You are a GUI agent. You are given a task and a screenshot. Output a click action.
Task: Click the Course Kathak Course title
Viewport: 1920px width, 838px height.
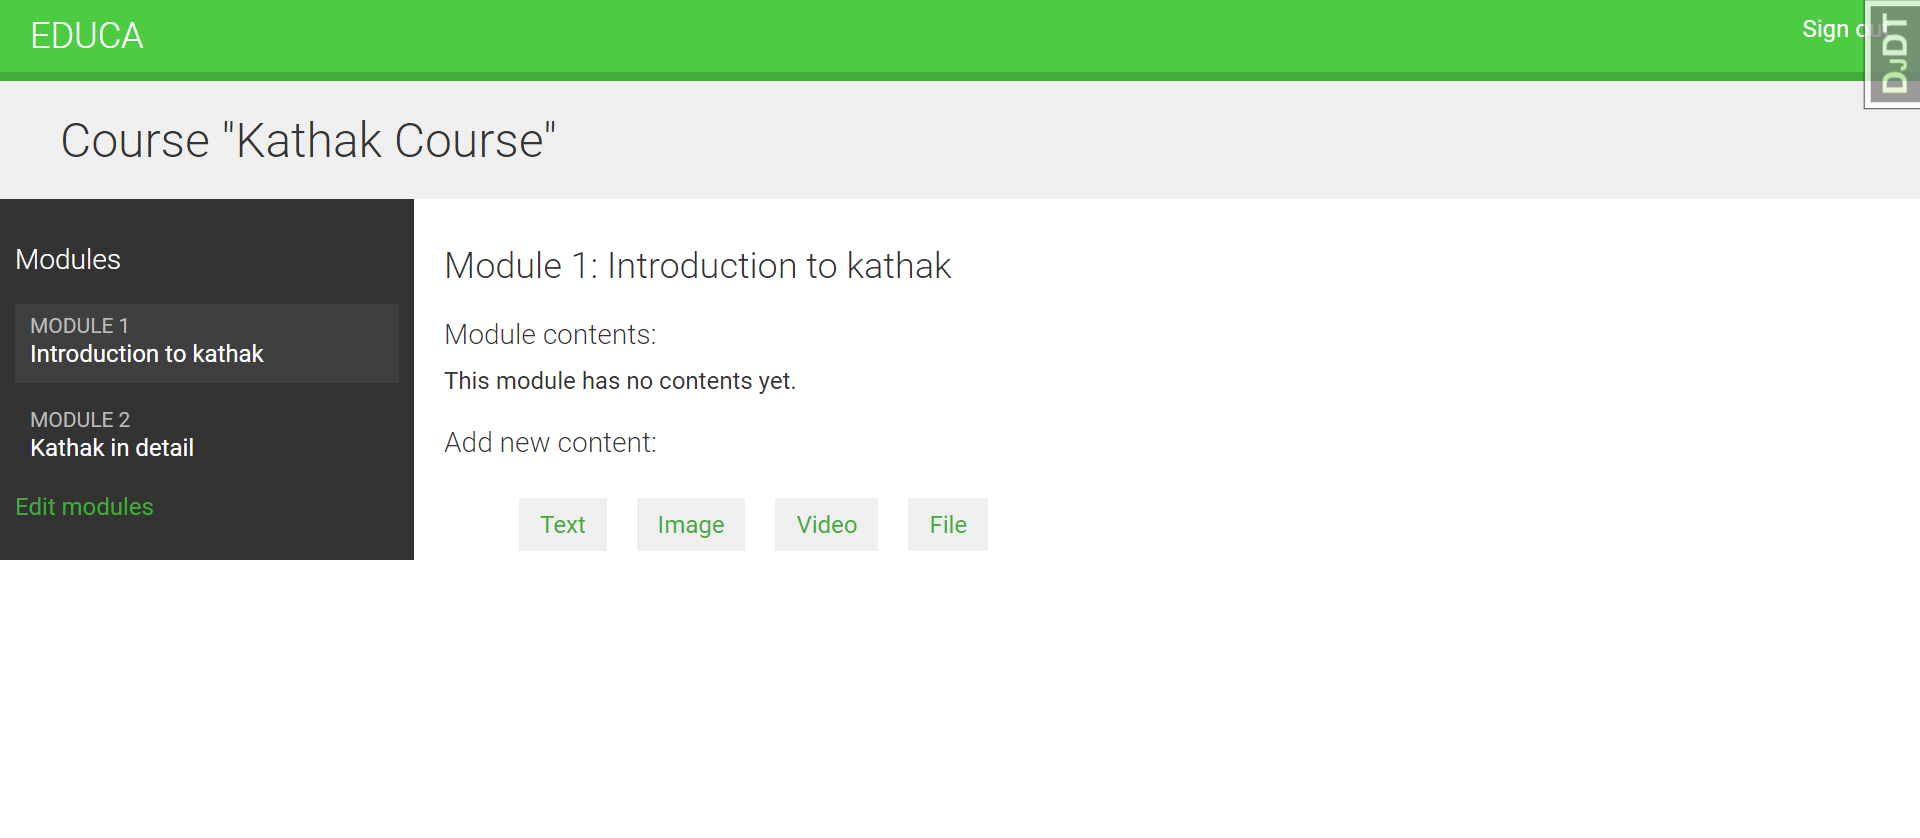point(308,140)
